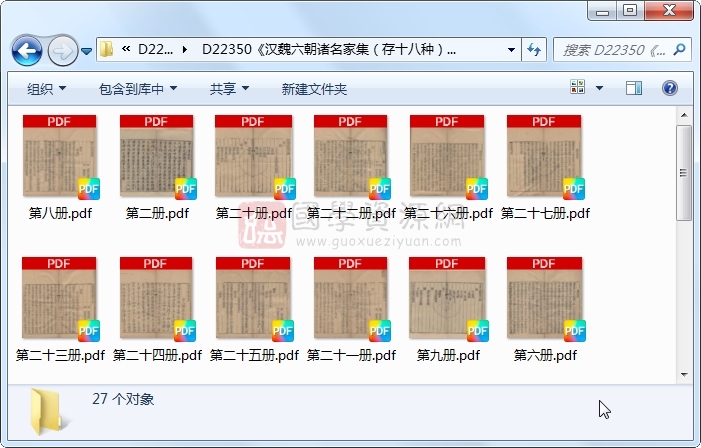Change view with the view icon

tap(578, 87)
